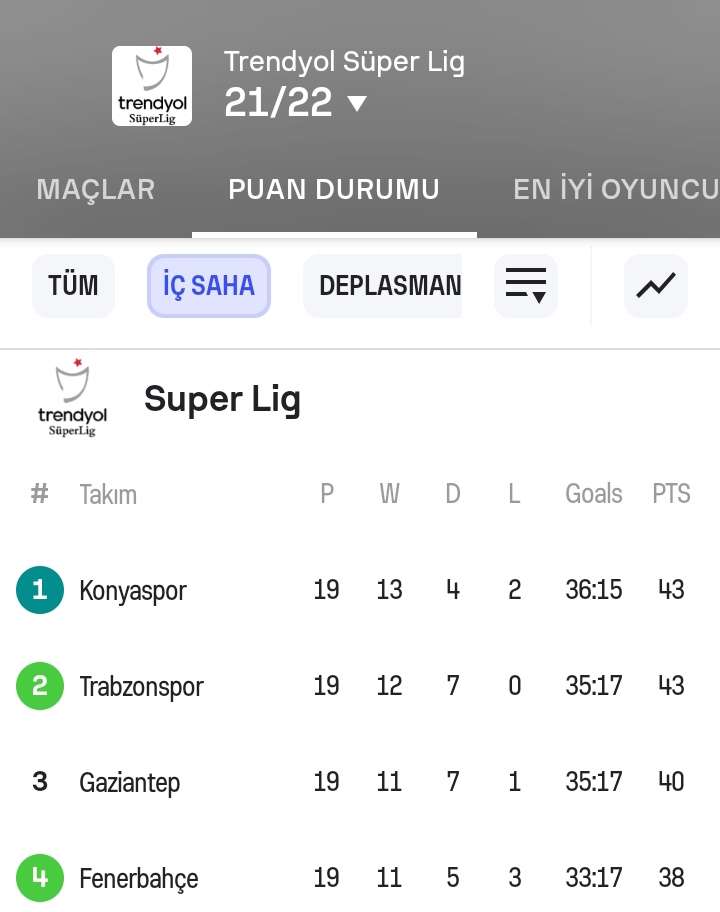
Task: Tap the Super Lig section logo
Action: coord(72,399)
